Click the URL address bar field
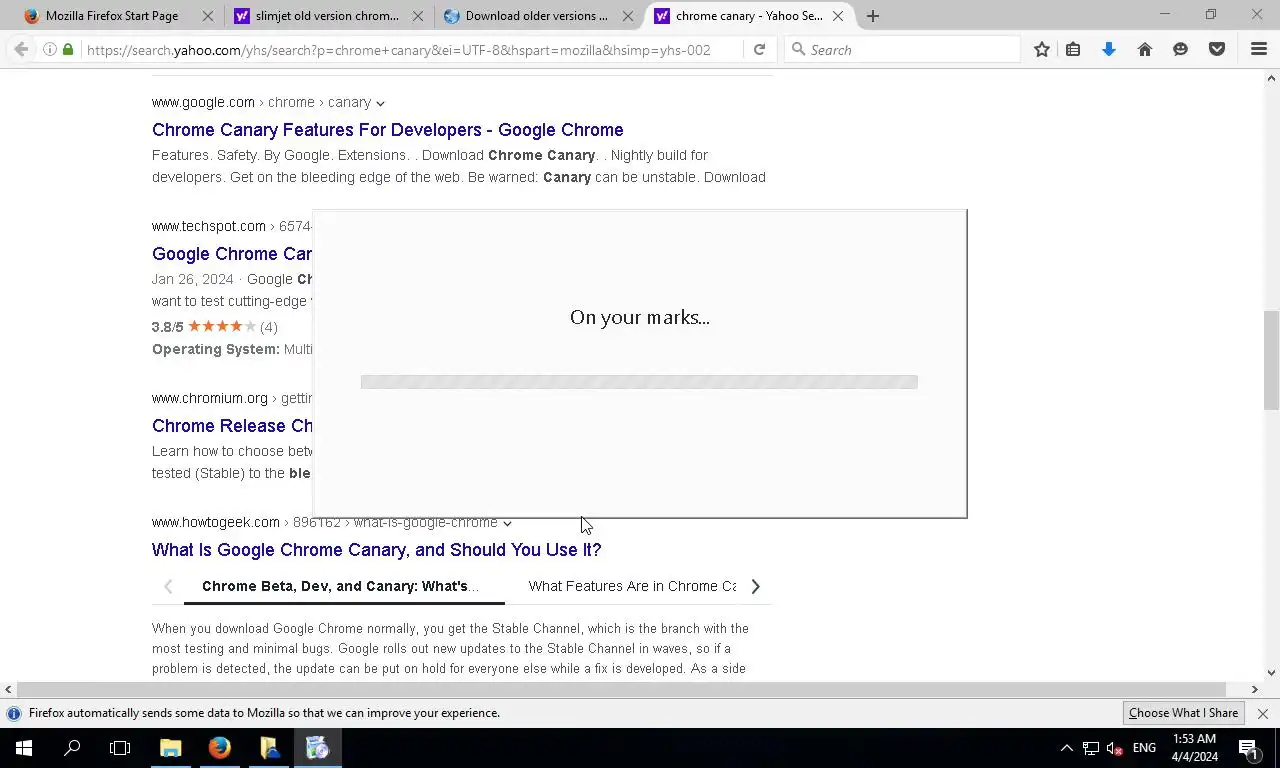This screenshot has width=1280, height=768. 410,49
